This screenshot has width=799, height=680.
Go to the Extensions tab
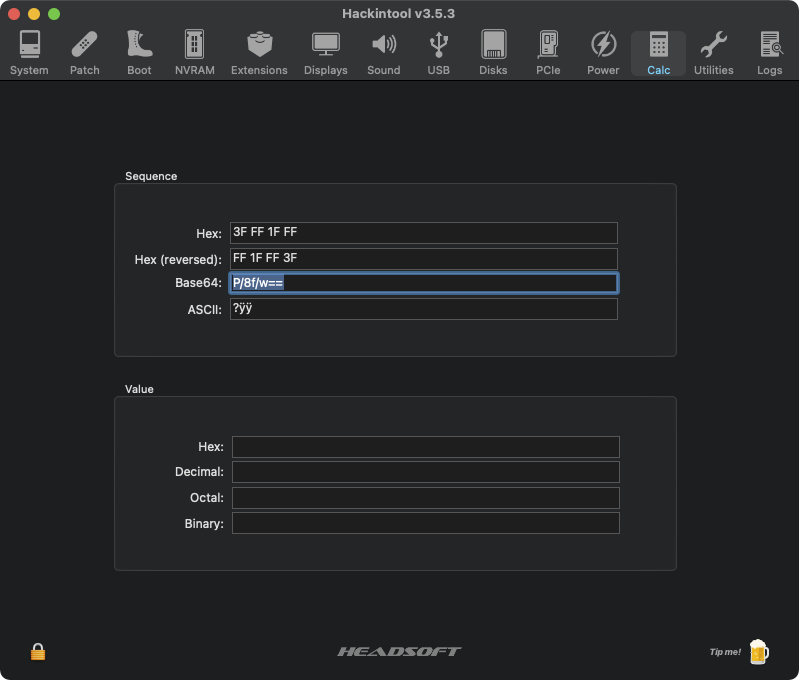pos(259,54)
